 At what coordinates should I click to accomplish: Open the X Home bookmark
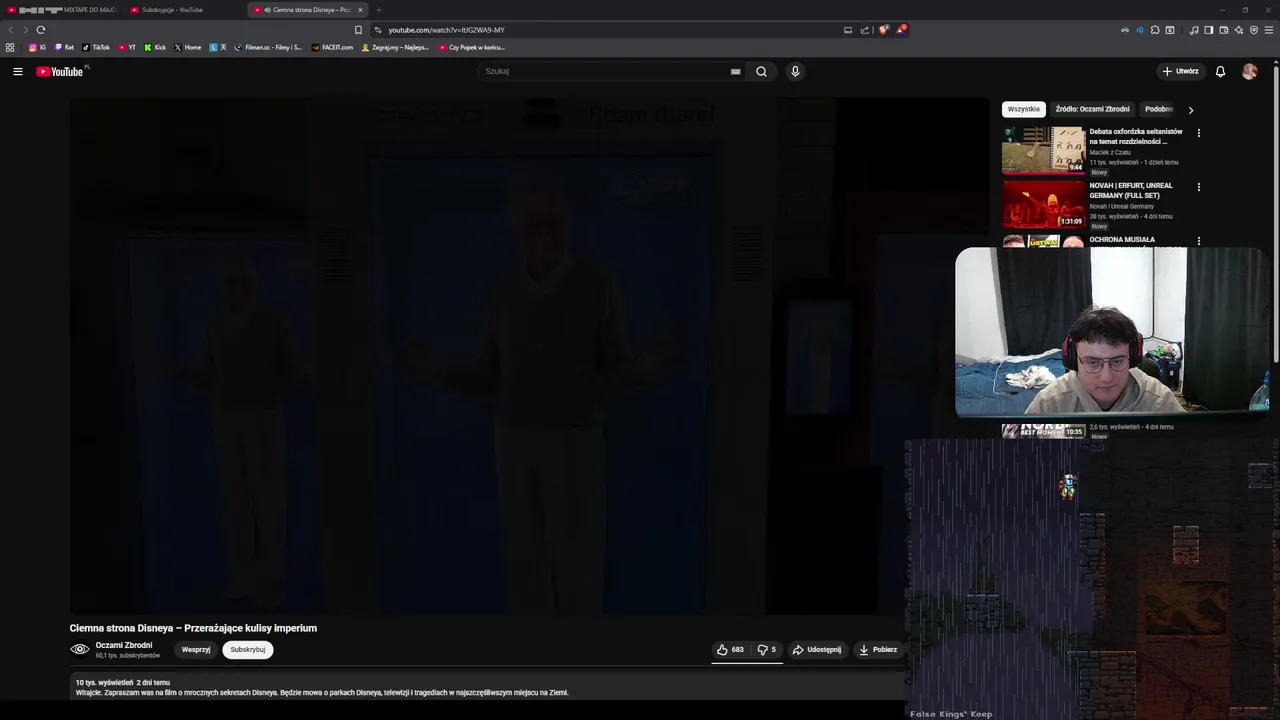tap(188, 47)
